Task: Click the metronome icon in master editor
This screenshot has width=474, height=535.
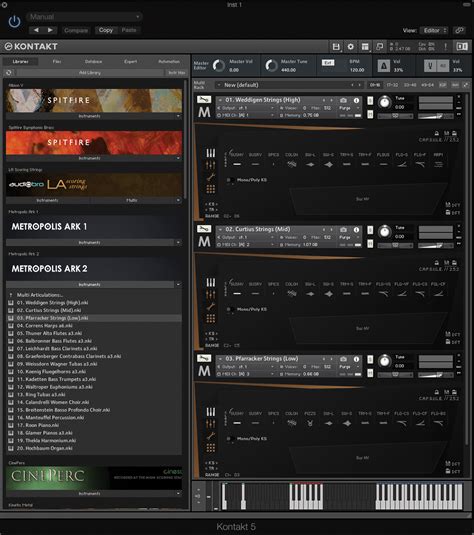Action: click(x=384, y=66)
